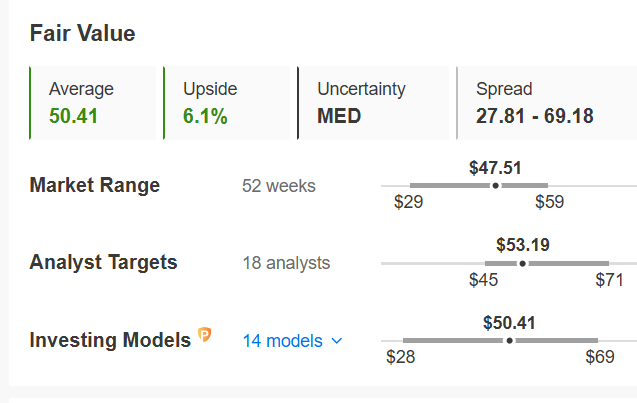This screenshot has height=403, width=637.
Task: Expand the 14 models dropdown
Action: [x=292, y=341]
